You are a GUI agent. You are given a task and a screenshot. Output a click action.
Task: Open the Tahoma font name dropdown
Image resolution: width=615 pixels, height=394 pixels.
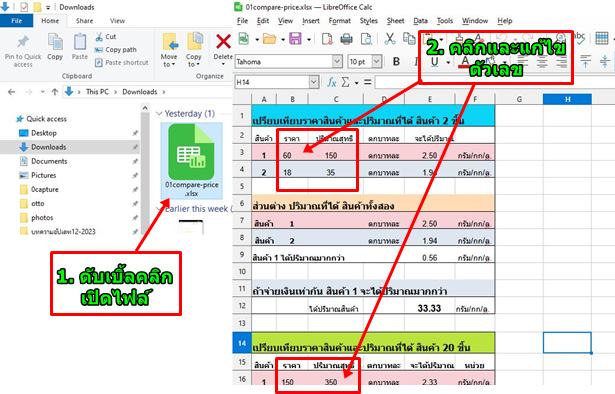click(x=337, y=62)
